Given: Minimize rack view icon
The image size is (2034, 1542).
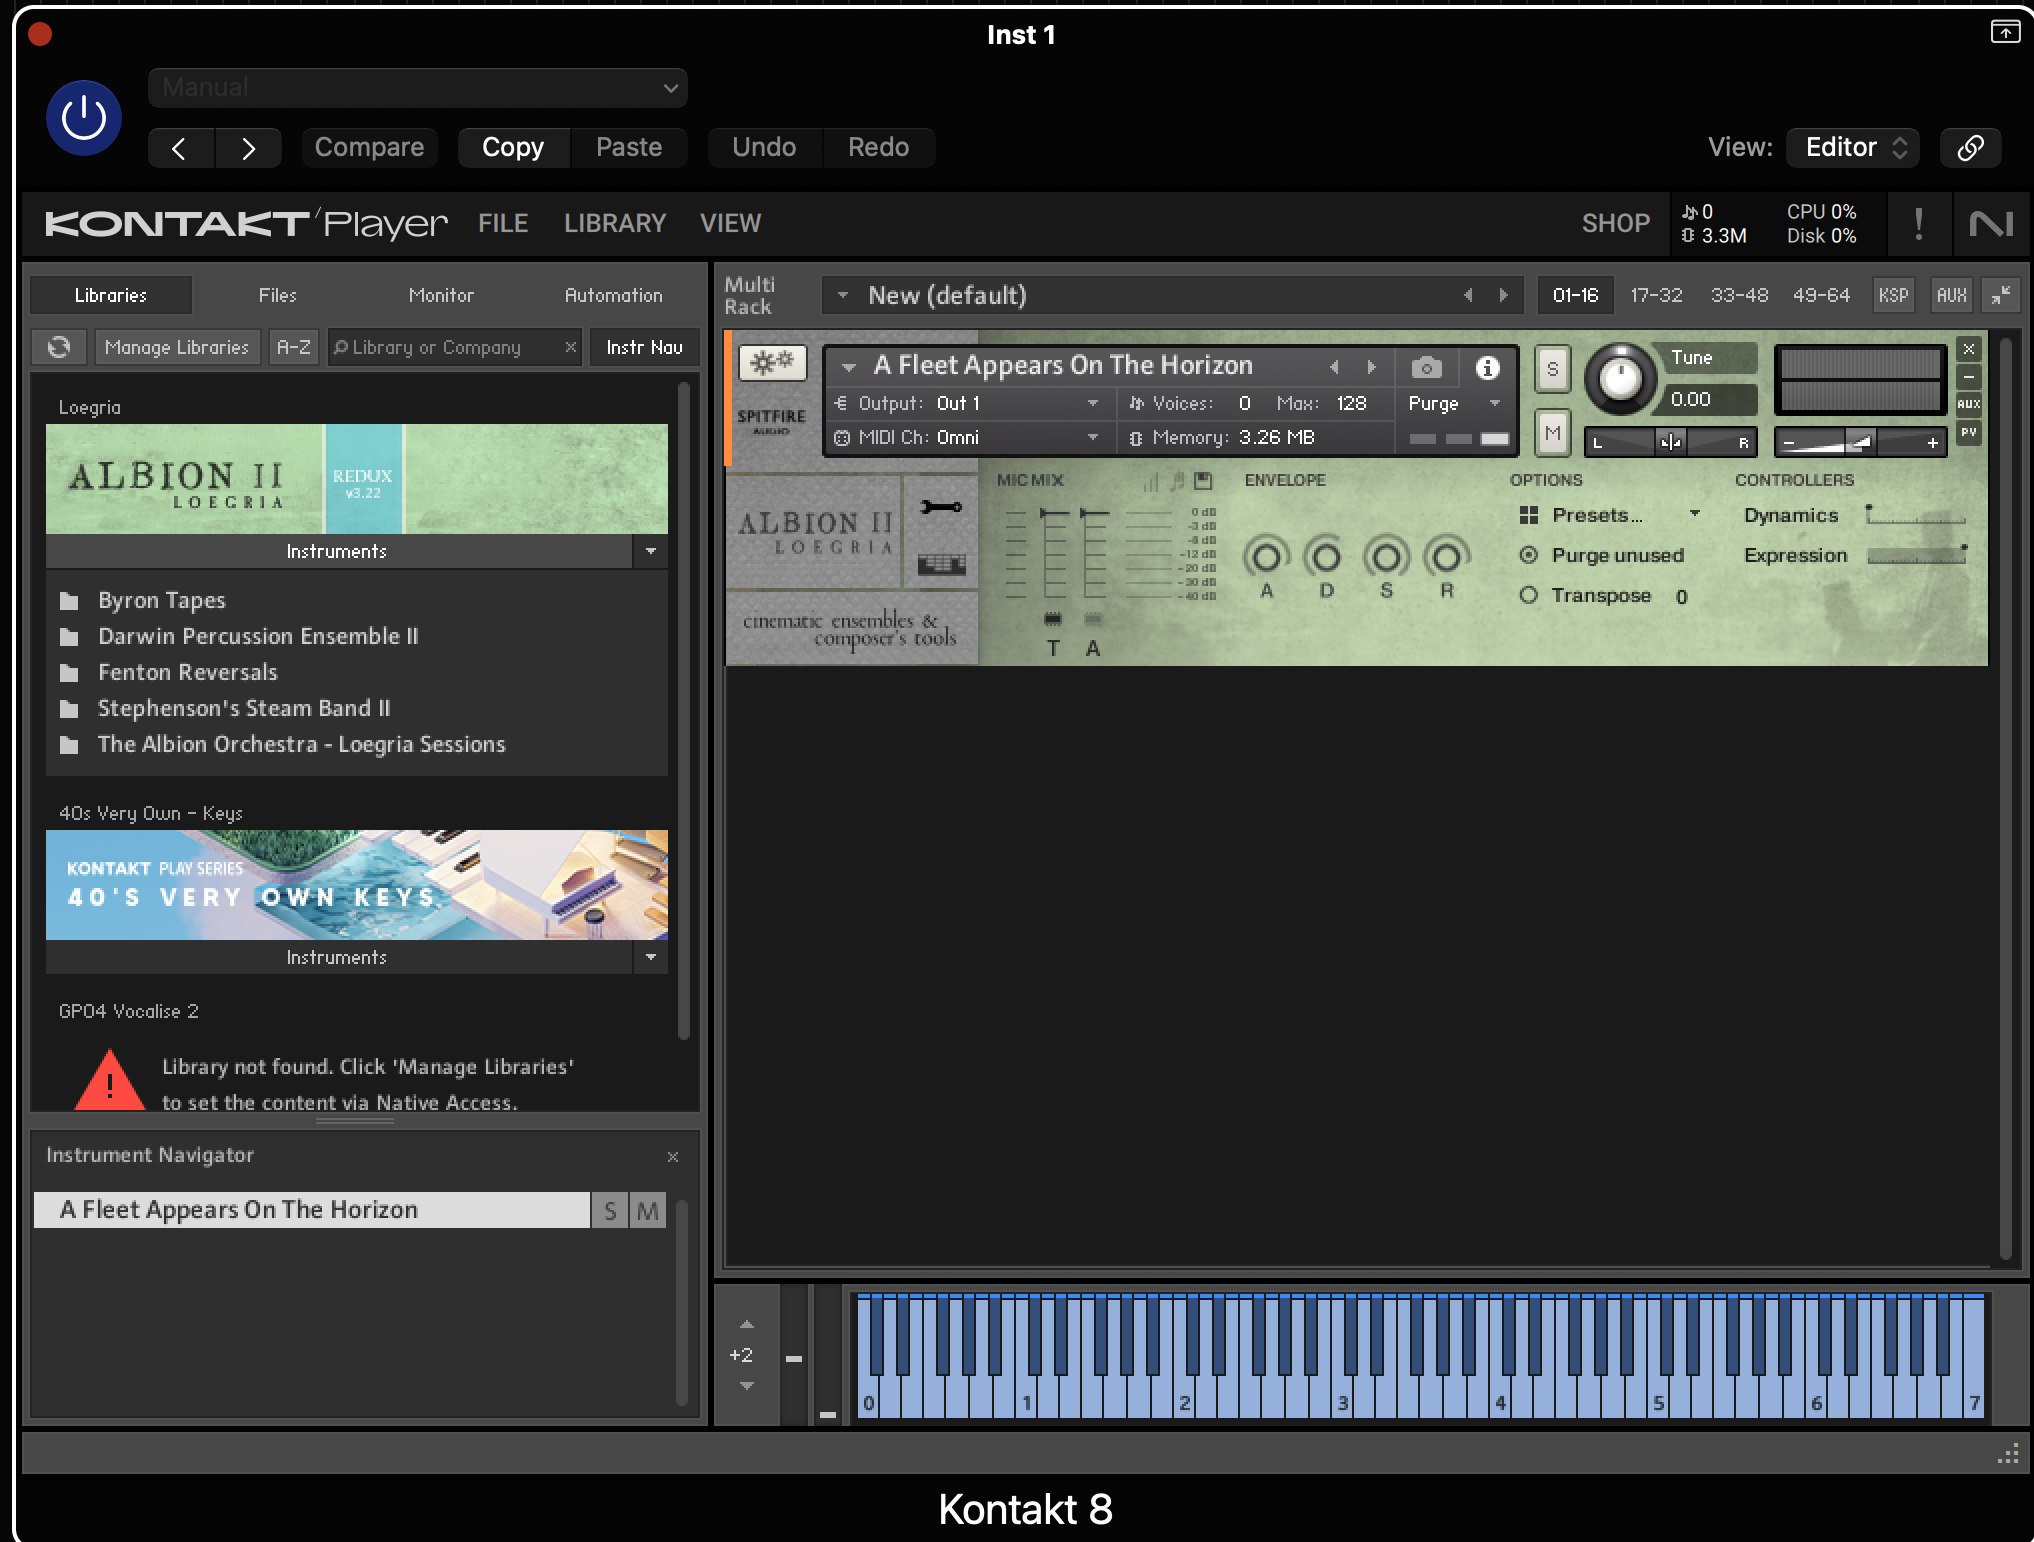Looking at the screenshot, I should click(2001, 295).
